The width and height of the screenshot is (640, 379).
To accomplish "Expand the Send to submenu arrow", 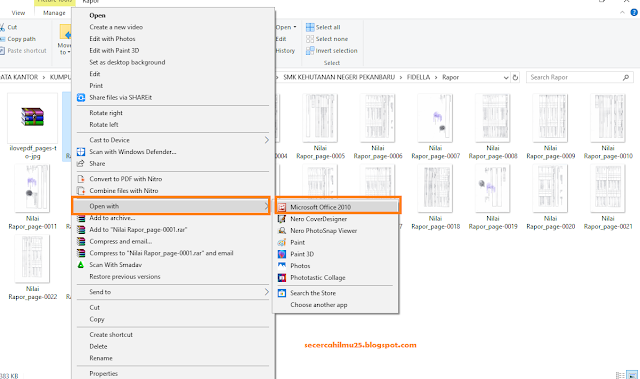I will [267, 292].
